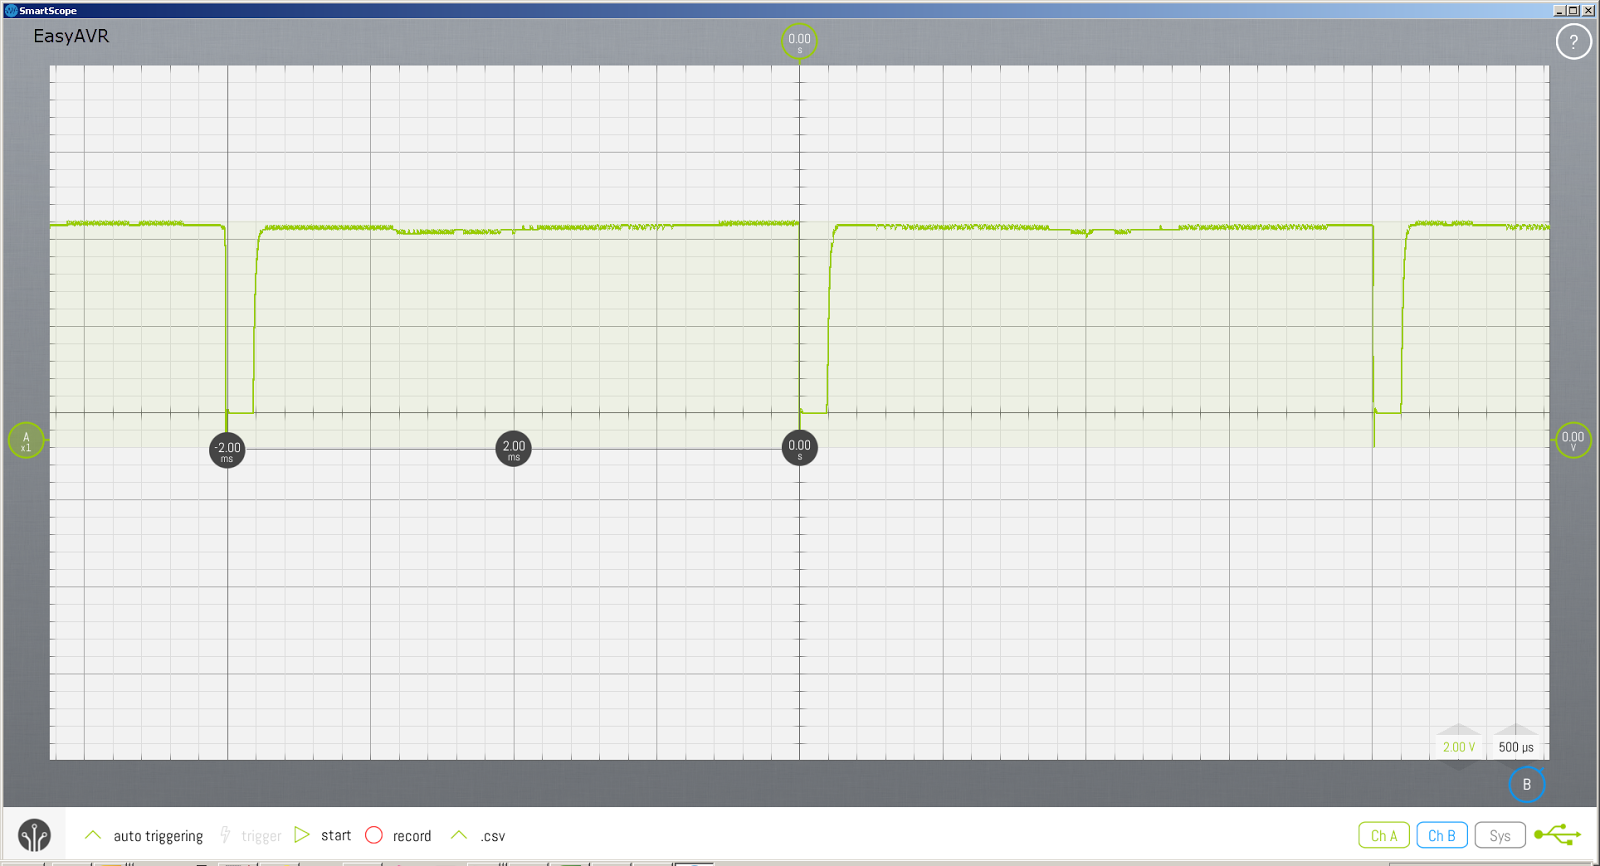Viewport: 1600px width, 866px height.
Task: Click the top trigger position 0.00 s marker
Action: tap(799, 41)
